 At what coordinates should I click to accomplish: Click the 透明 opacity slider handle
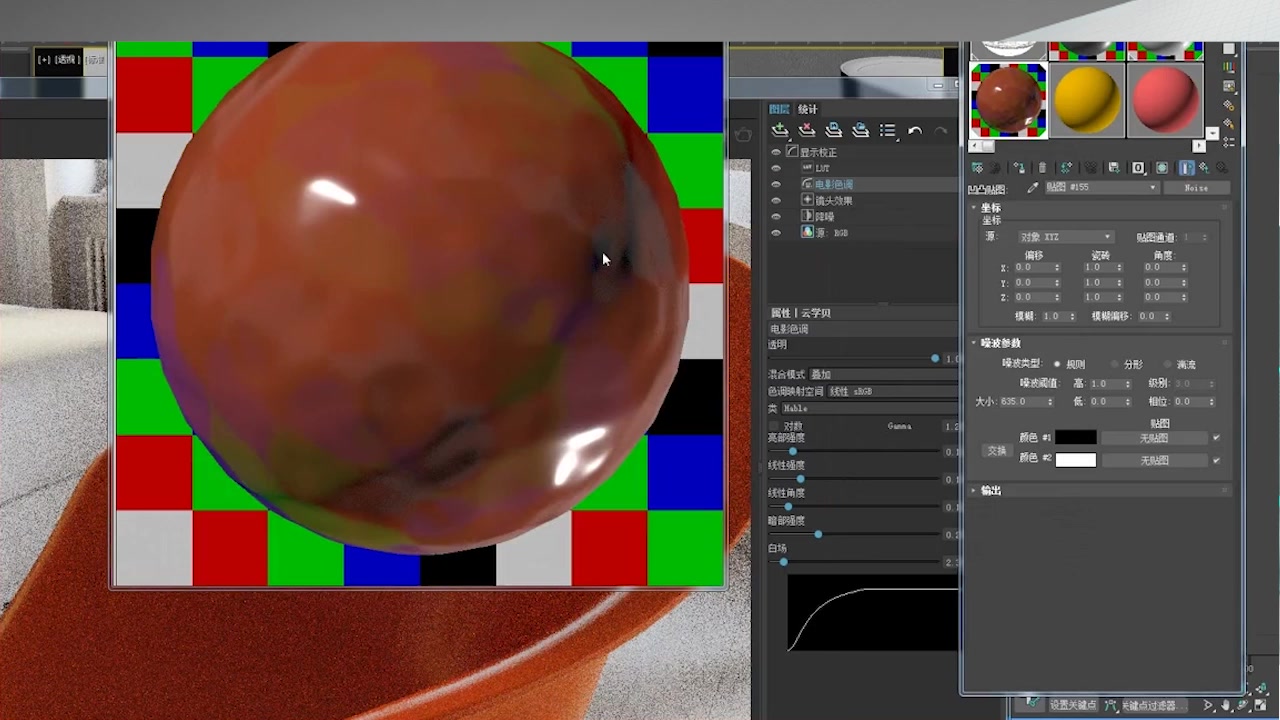pyautogui.click(x=935, y=358)
